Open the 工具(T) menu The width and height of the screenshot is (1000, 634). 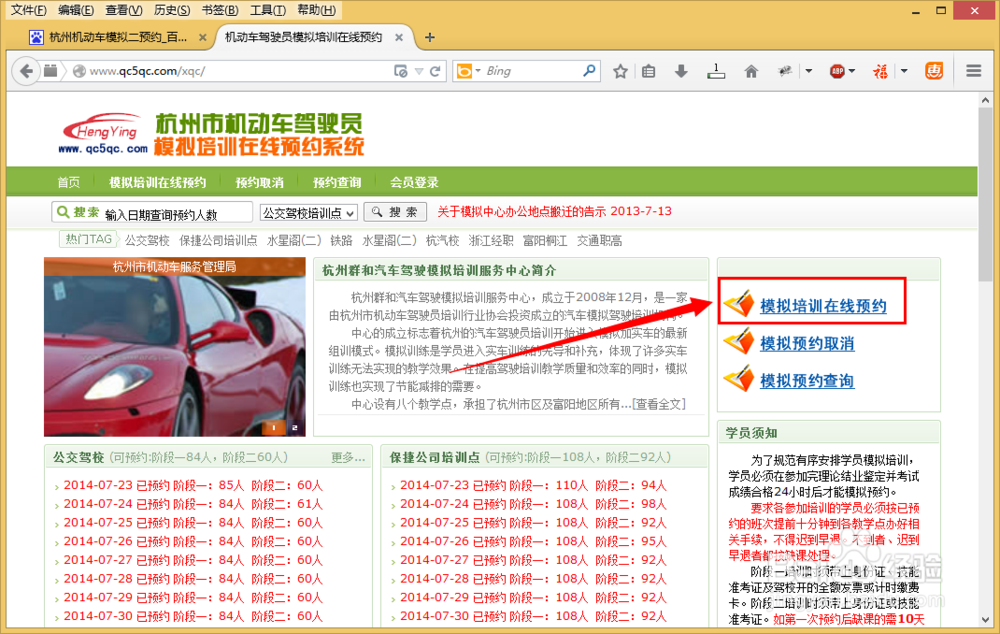tap(268, 10)
